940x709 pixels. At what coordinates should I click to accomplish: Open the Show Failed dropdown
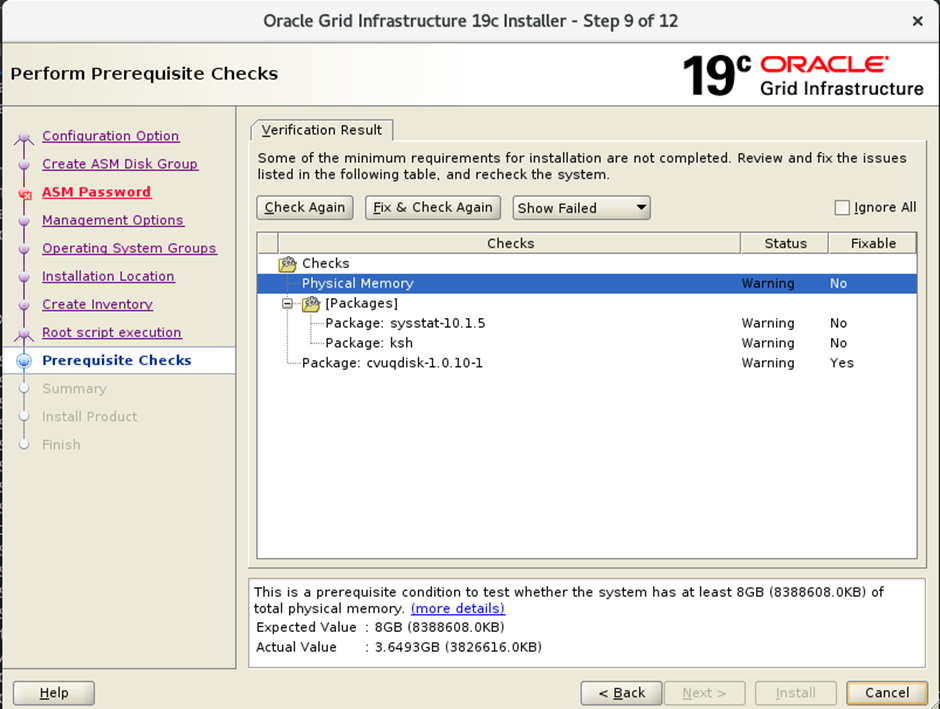581,208
